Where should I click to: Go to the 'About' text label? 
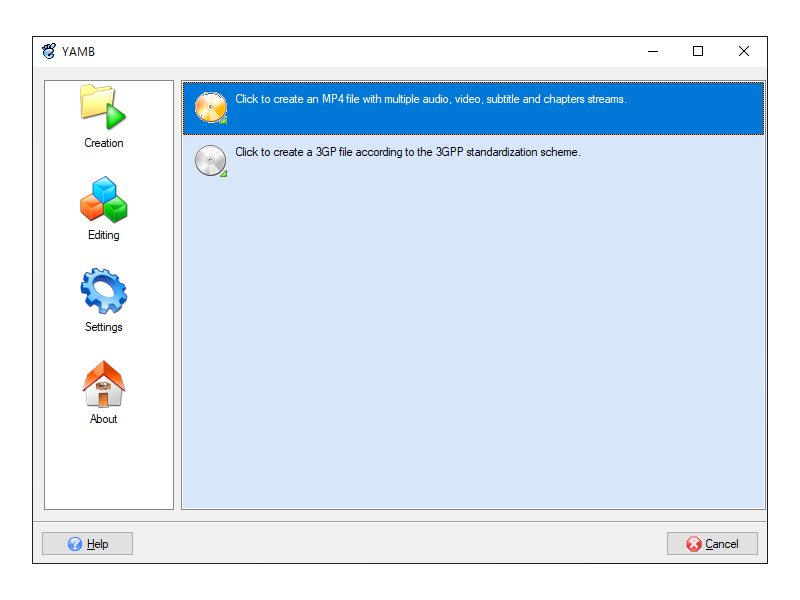click(x=104, y=419)
